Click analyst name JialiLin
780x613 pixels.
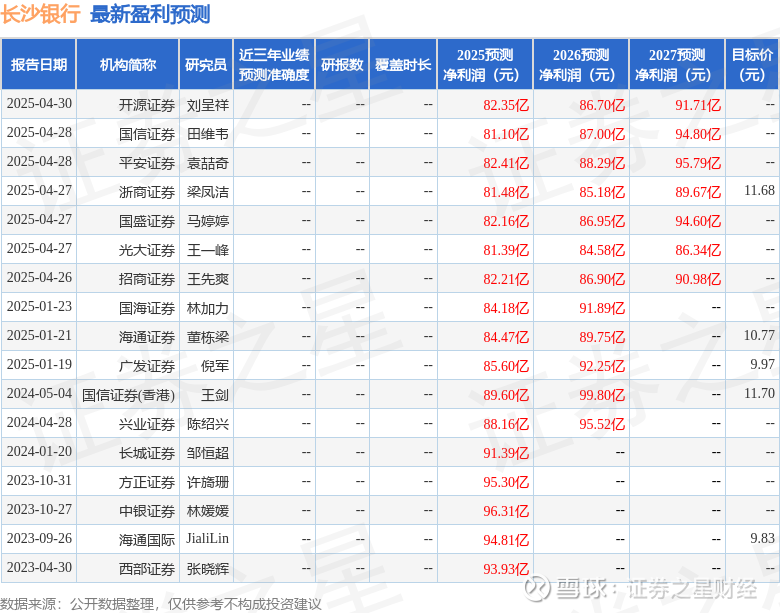[207, 538]
